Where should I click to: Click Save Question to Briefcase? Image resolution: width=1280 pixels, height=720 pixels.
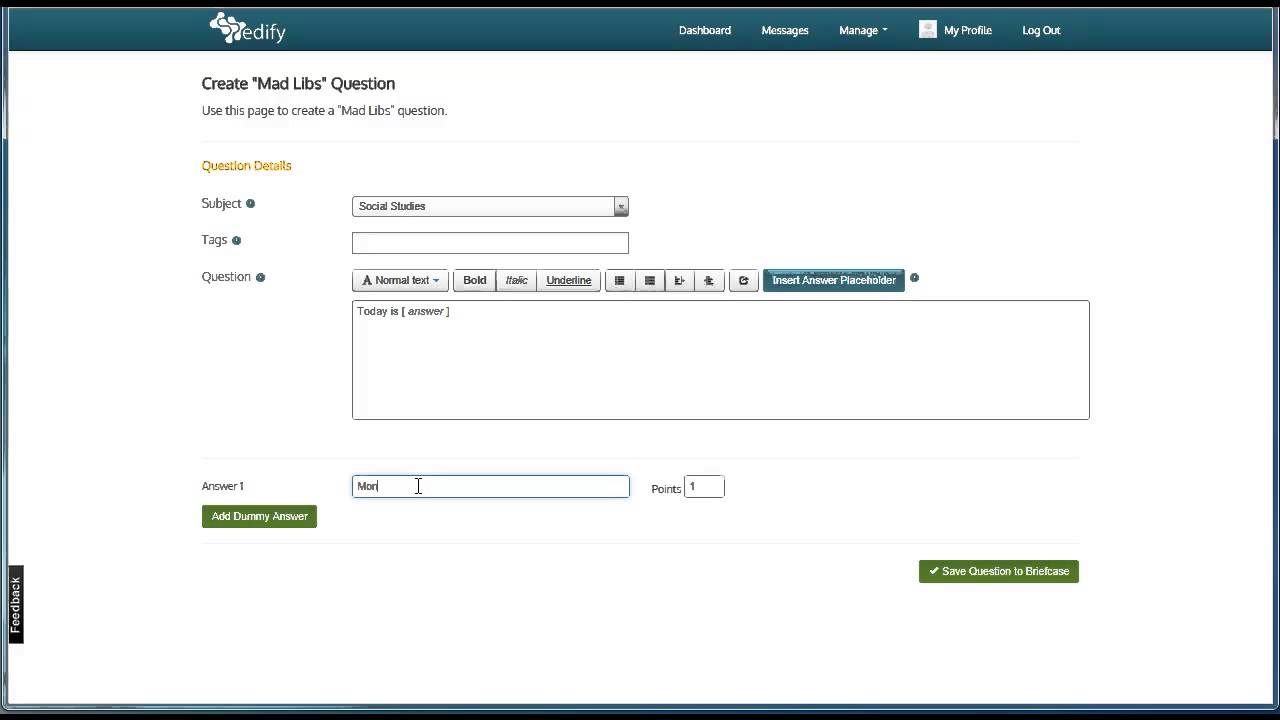coord(999,571)
